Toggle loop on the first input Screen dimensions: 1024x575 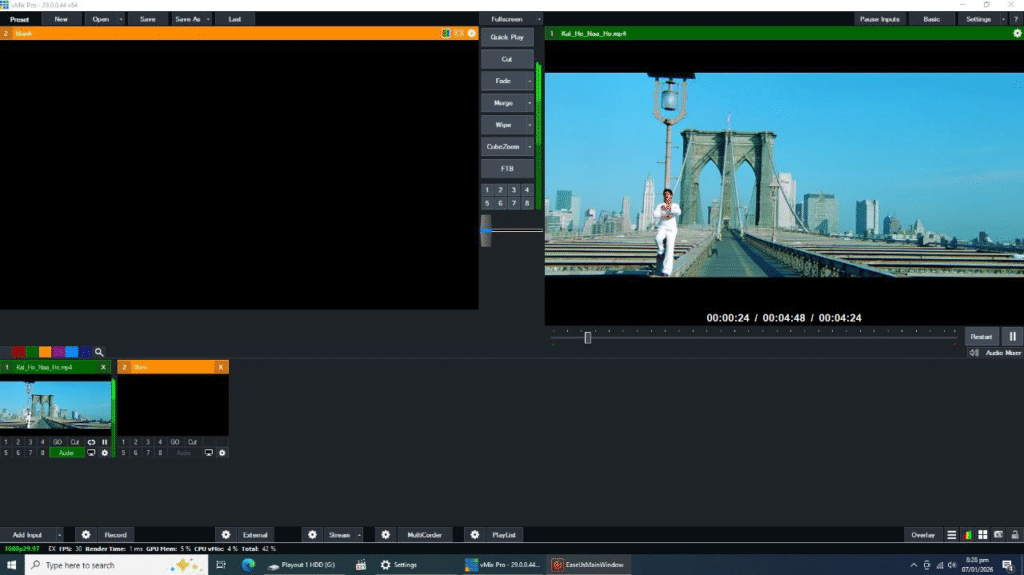click(x=91, y=441)
